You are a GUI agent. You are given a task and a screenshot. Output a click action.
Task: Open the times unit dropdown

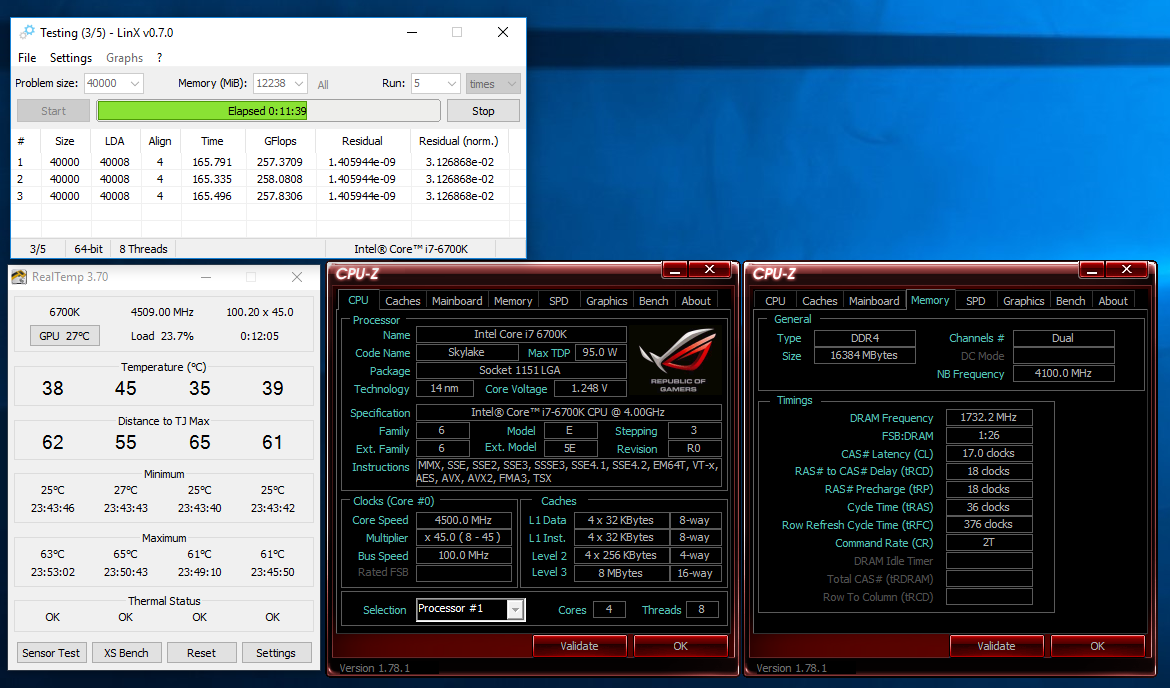coord(492,84)
